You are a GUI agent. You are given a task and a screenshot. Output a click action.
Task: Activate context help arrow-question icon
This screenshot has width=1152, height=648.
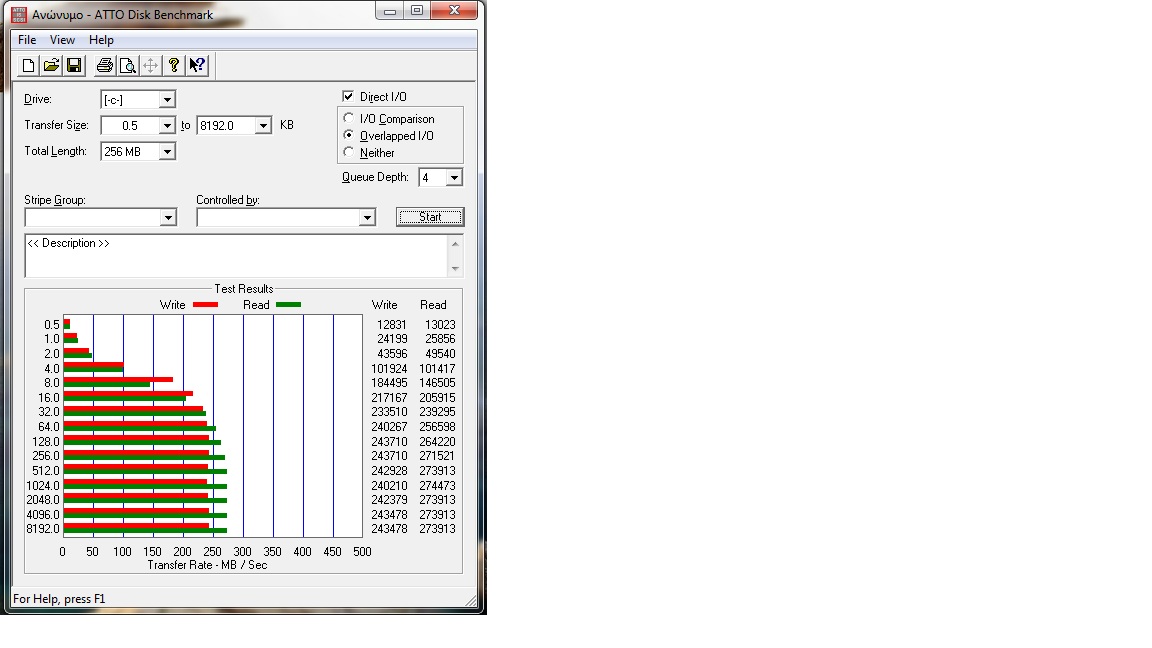[197, 65]
